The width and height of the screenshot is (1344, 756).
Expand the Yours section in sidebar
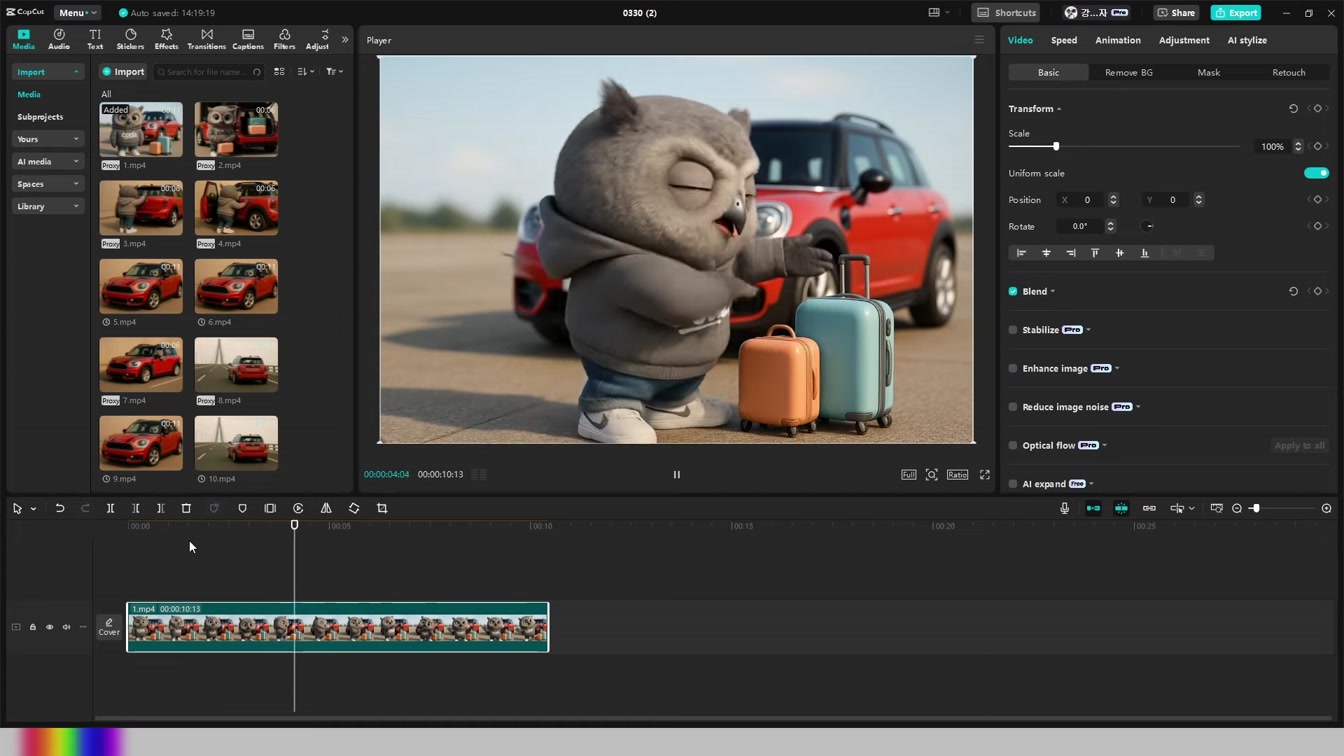(47, 139)
